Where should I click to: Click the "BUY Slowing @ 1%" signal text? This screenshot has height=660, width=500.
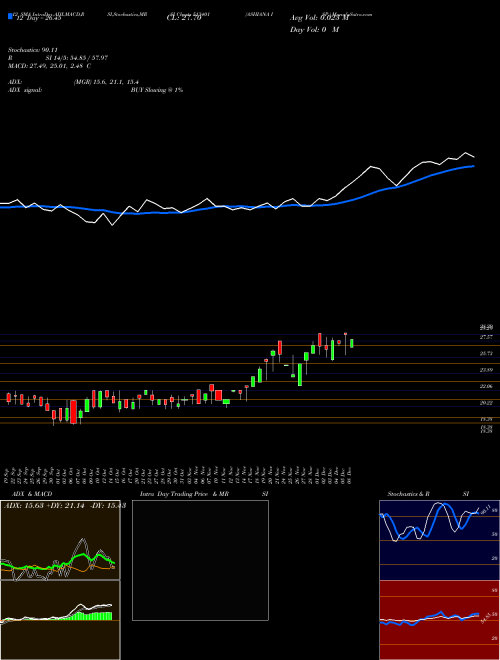[x=157, y=90]
